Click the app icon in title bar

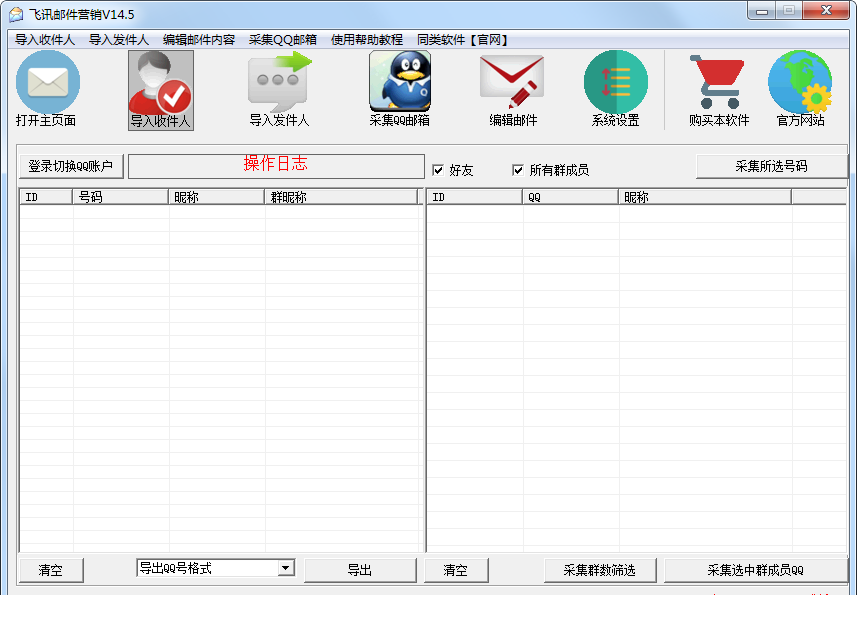click(16, 14)
